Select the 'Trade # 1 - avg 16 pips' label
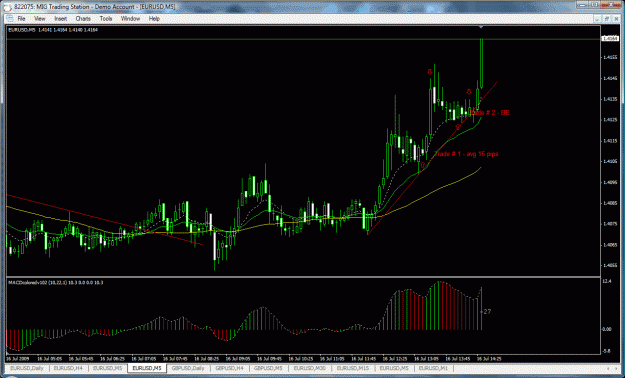 466,154
